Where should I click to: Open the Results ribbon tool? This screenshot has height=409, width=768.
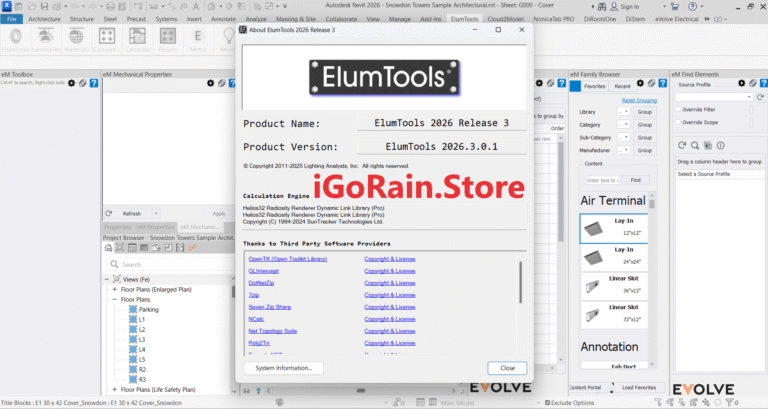[168, 40]
